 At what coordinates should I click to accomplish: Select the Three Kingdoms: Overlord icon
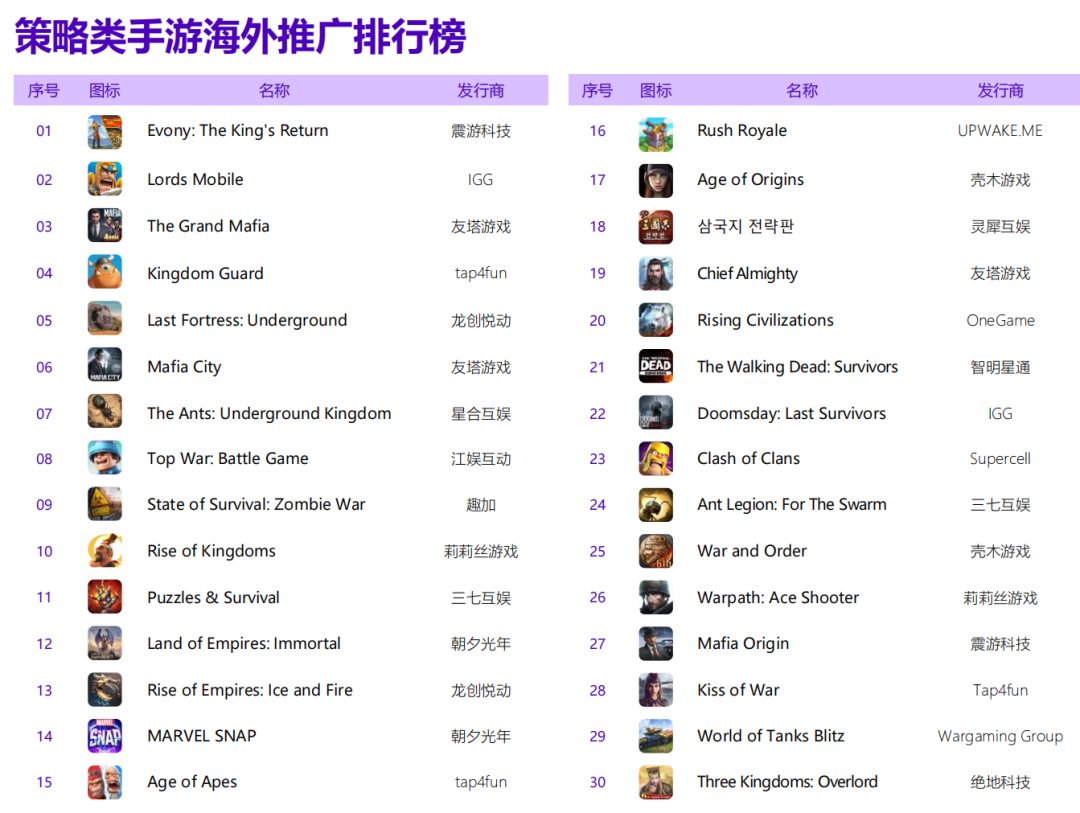(x=656, y=782)
